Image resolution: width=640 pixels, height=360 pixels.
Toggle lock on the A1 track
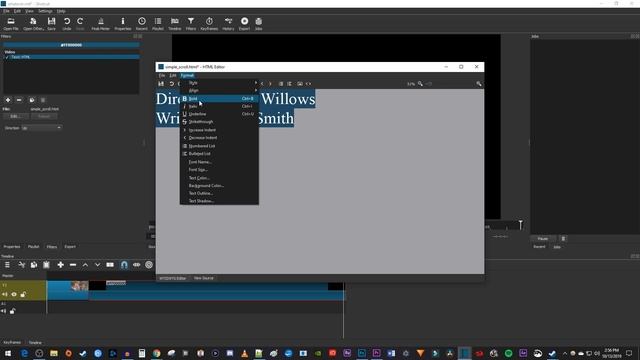12,311
